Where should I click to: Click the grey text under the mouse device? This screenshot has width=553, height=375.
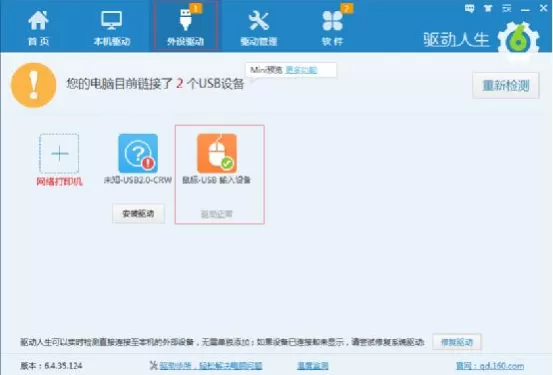point(217,214)
